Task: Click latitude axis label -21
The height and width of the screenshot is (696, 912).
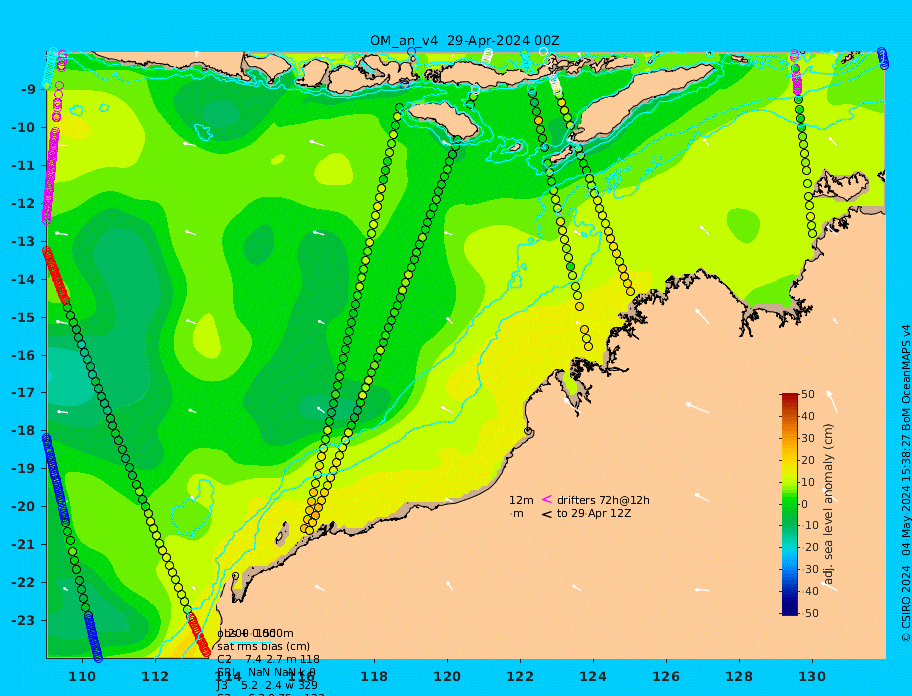Action: (x=24, y=545)
